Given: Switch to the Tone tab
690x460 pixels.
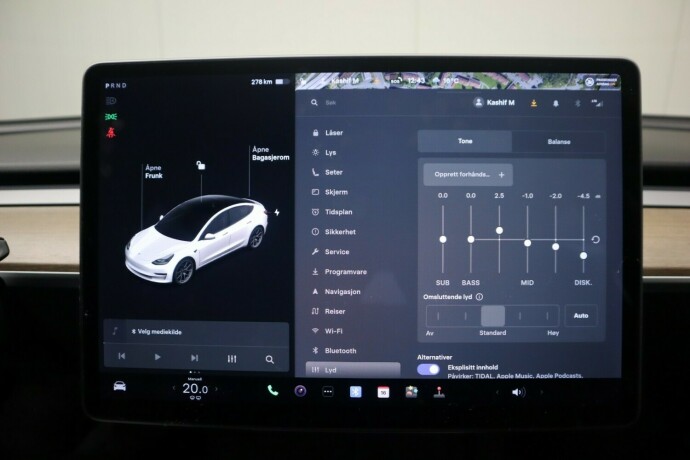Looking at the screenshot, I should point(465,141).
